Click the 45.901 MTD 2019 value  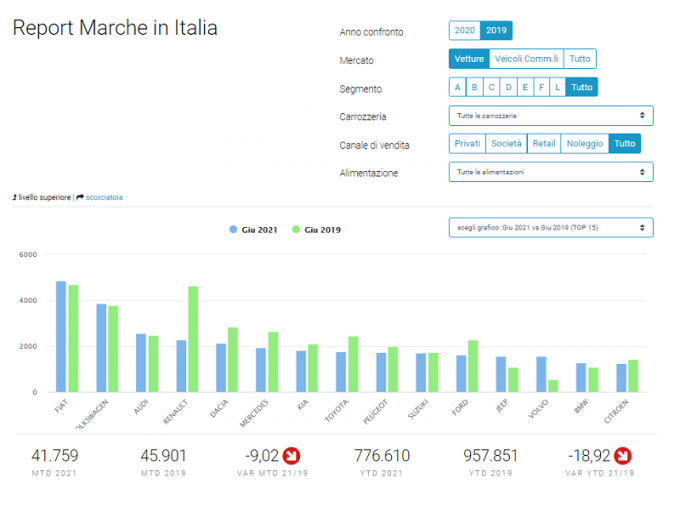tap(163, 456)
